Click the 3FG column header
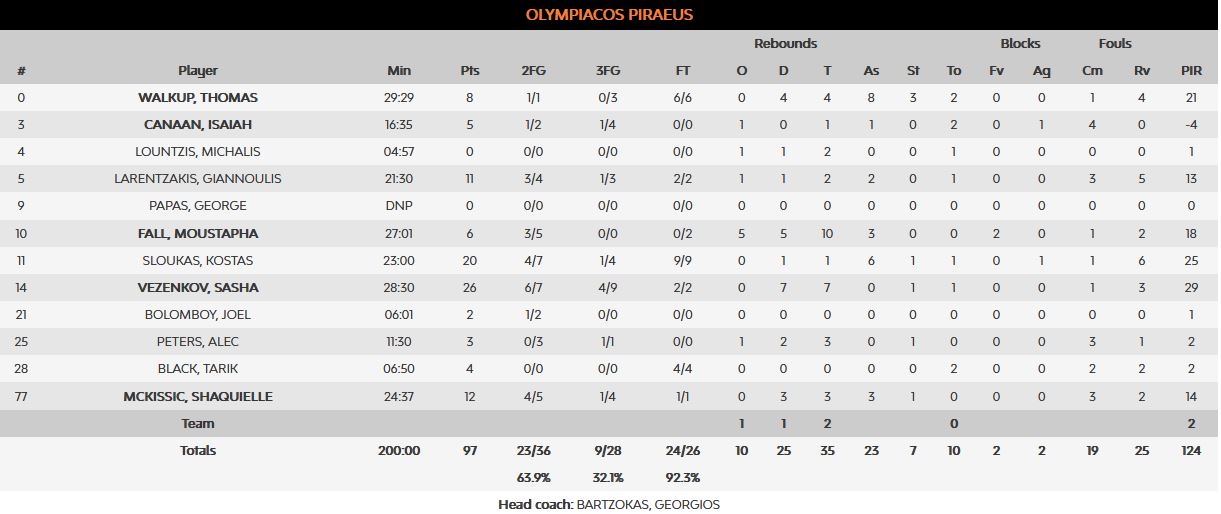The image size is (1221, 514). pos(607,71)
